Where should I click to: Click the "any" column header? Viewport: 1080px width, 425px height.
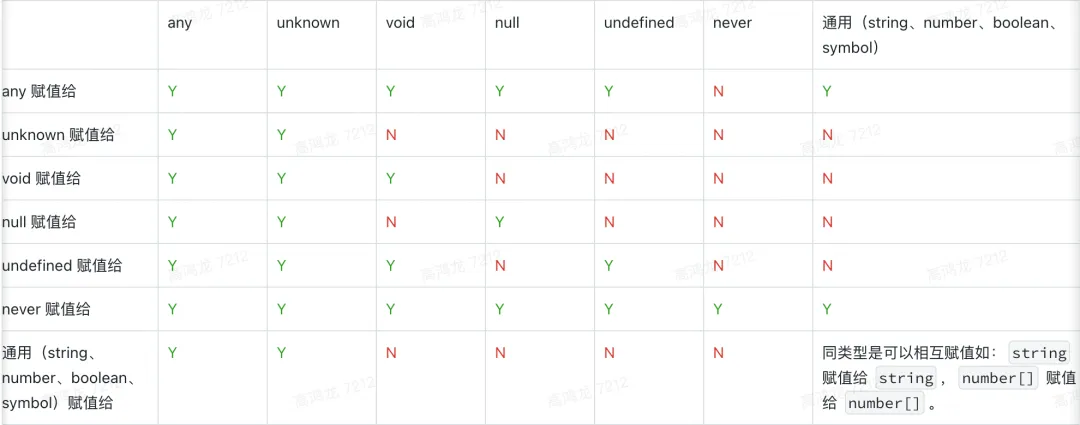(180, 23)
